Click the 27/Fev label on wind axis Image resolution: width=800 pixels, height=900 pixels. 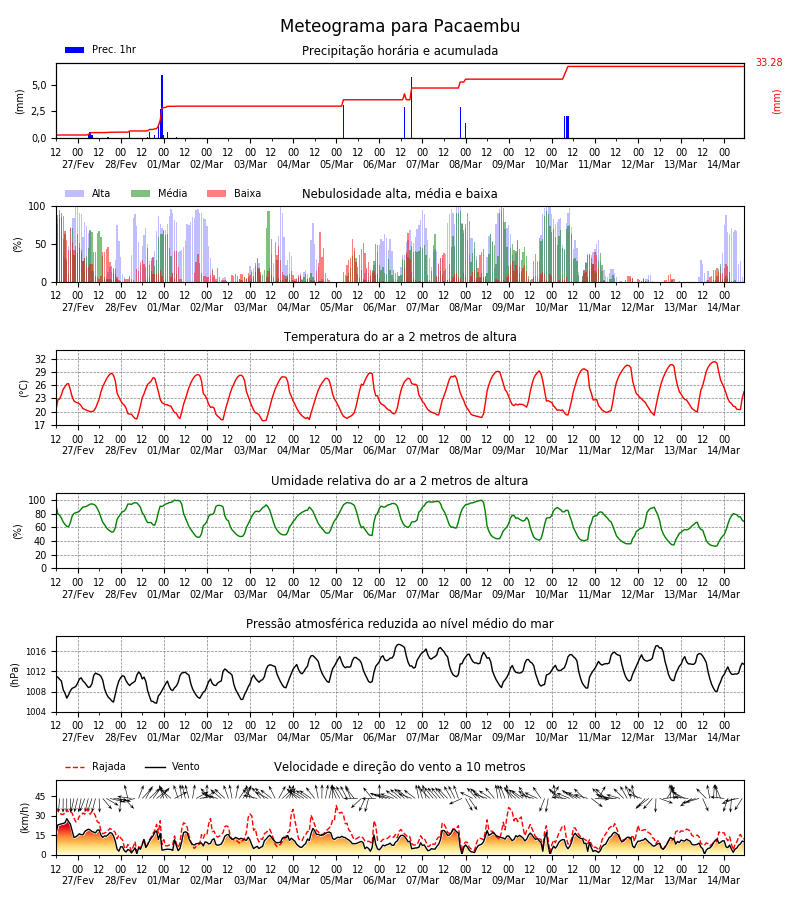[x=78, y=880]
